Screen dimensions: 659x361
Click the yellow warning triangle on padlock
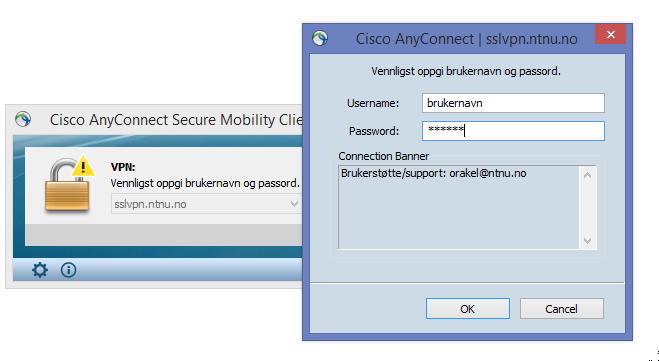coord(83,166)
